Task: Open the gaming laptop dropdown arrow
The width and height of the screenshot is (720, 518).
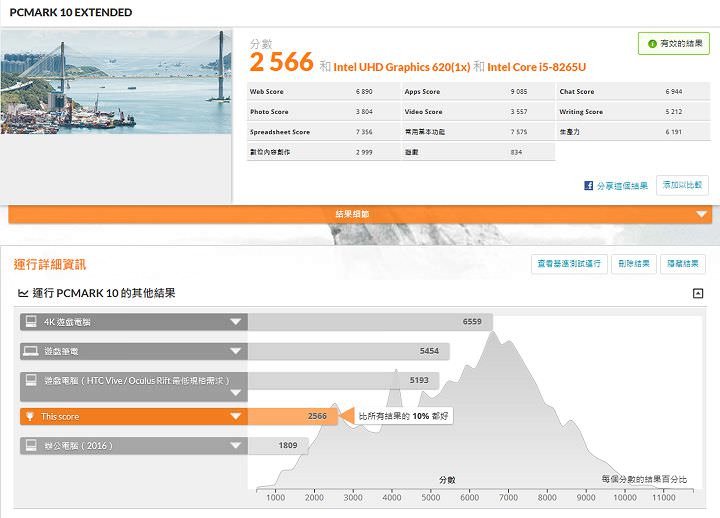Action: (x=236, y=352)
